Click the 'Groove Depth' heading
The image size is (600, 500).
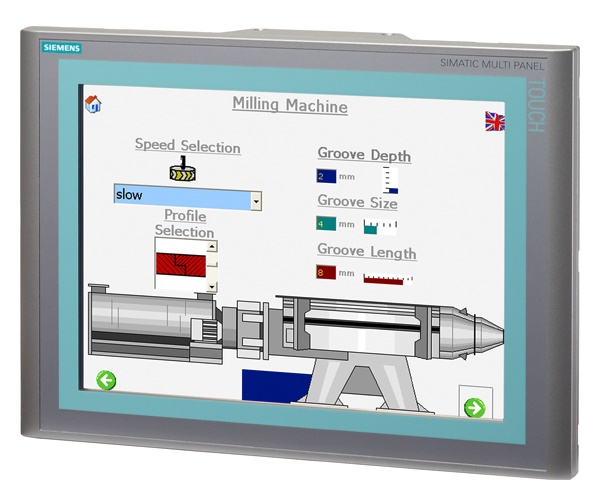click(x=364, y=154)
